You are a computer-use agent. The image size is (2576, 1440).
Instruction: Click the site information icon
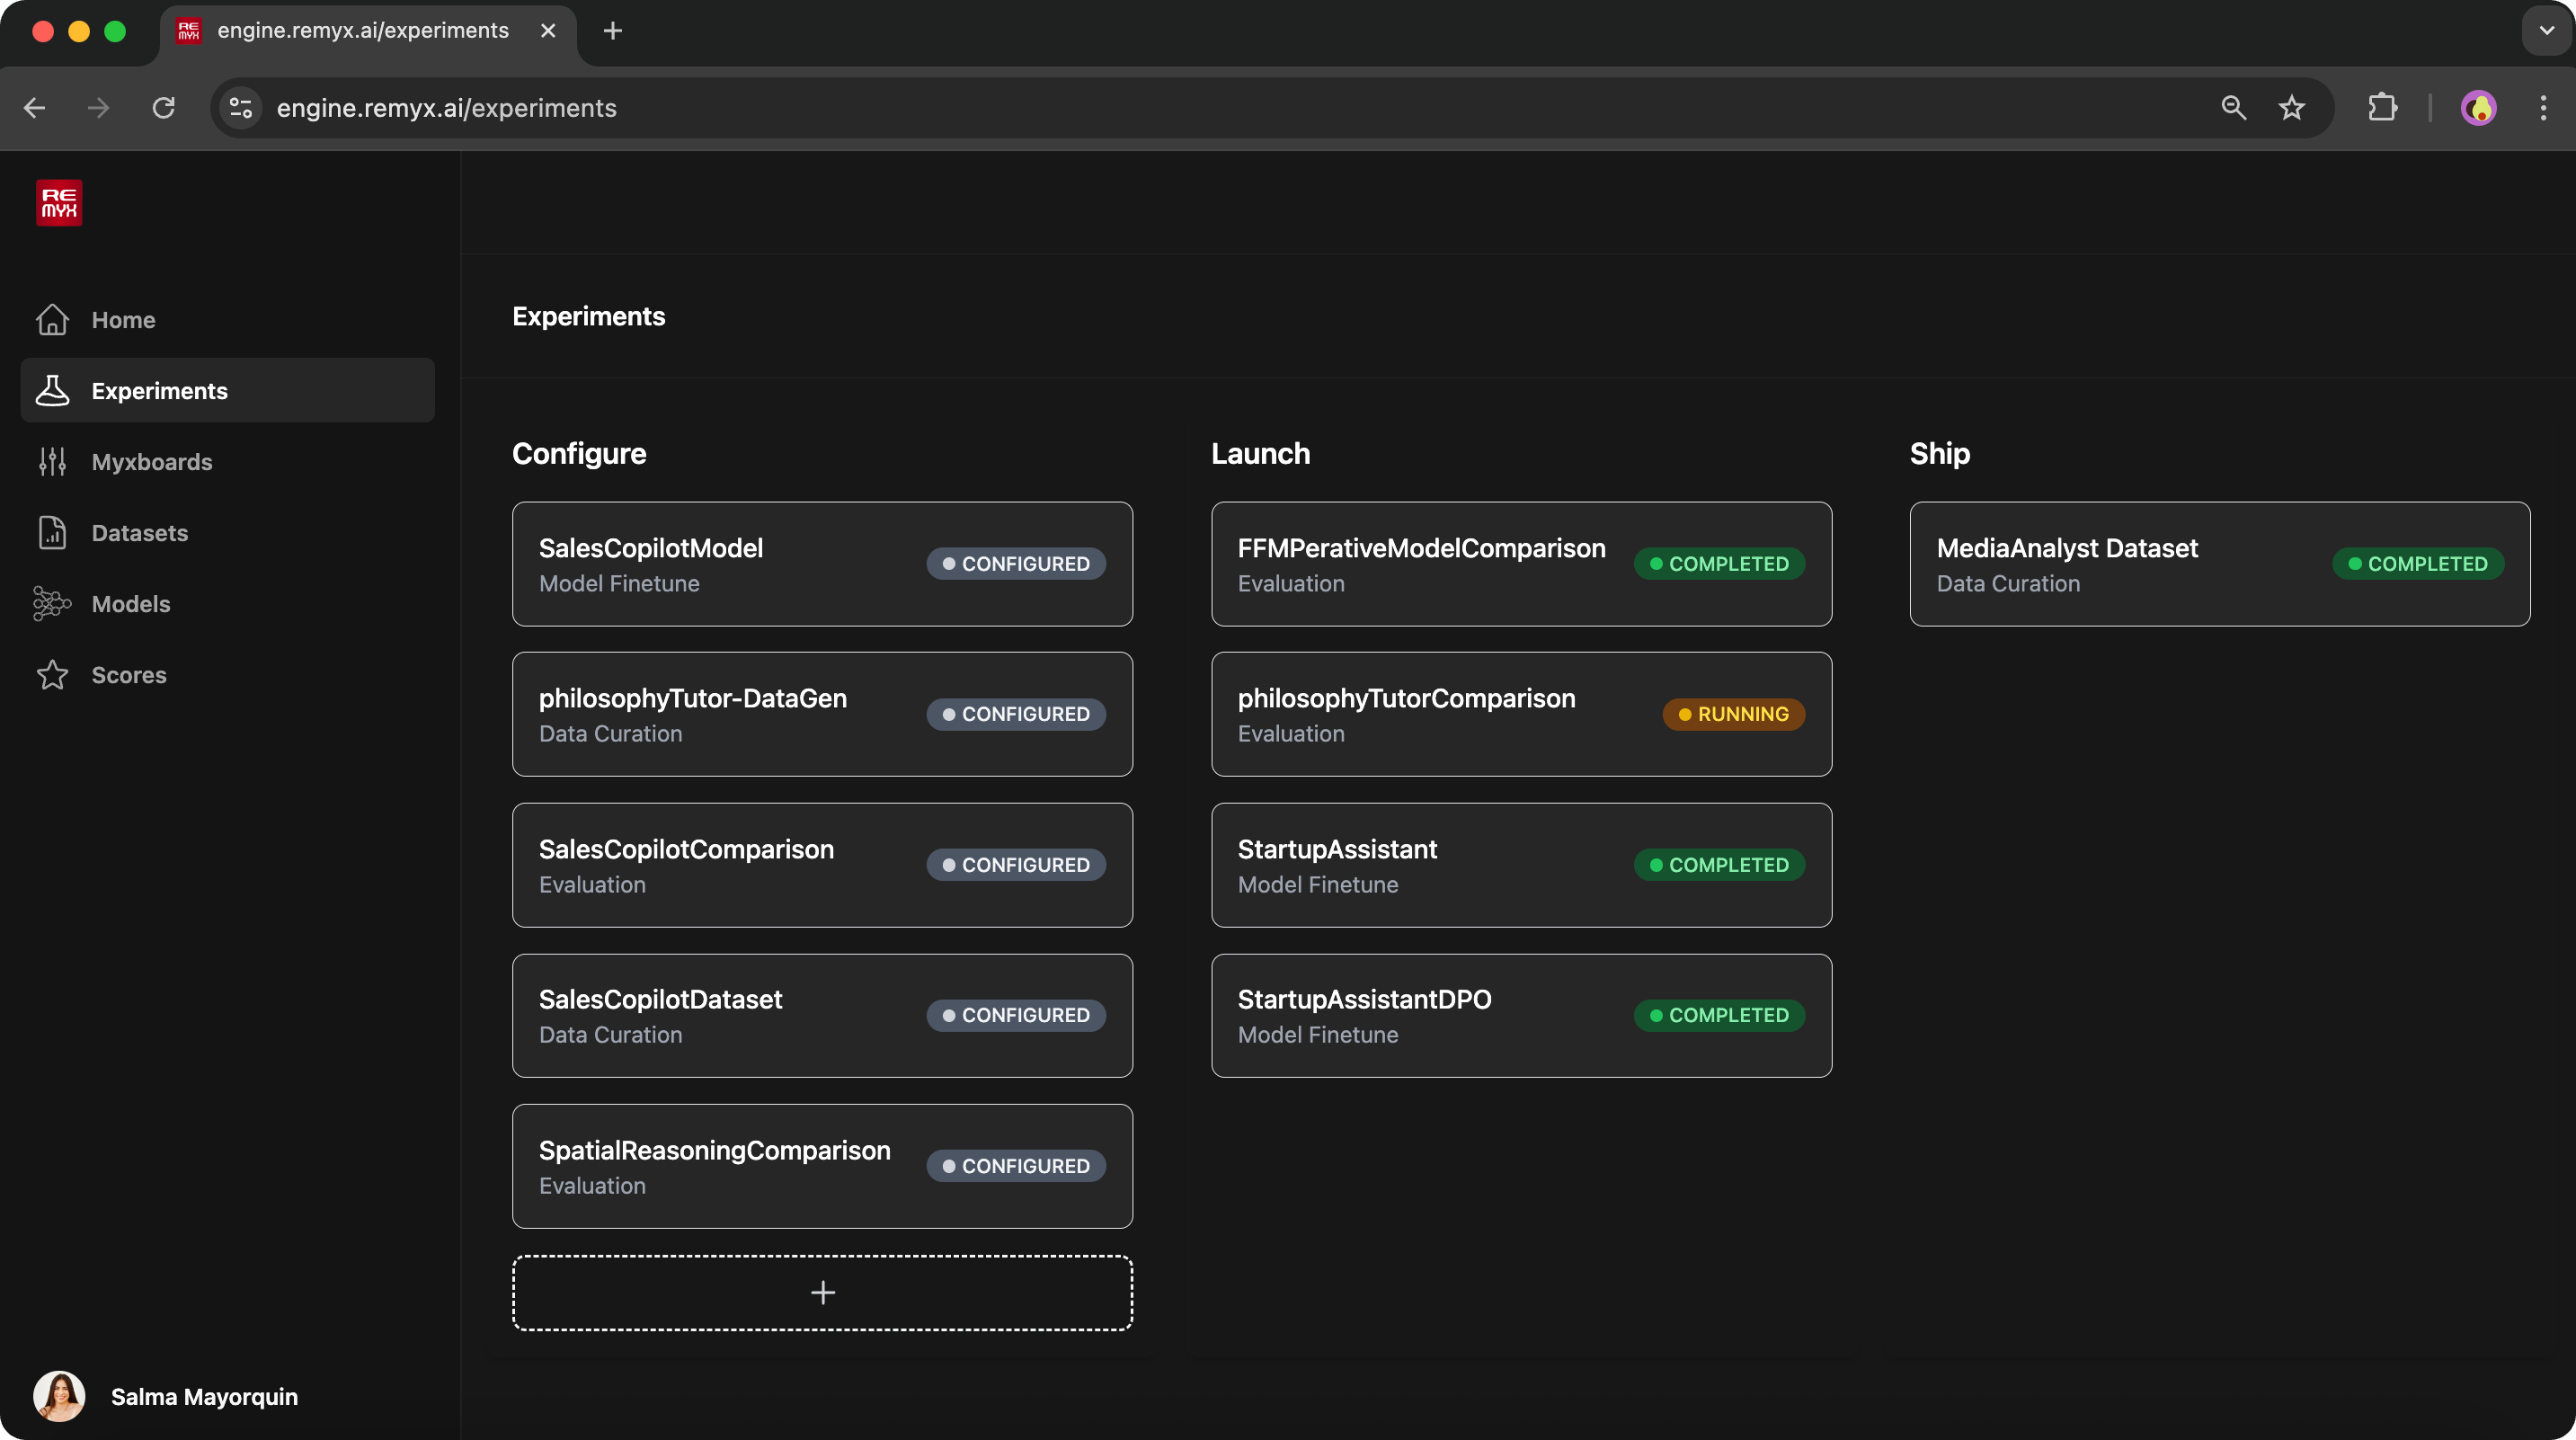[241, 108]
